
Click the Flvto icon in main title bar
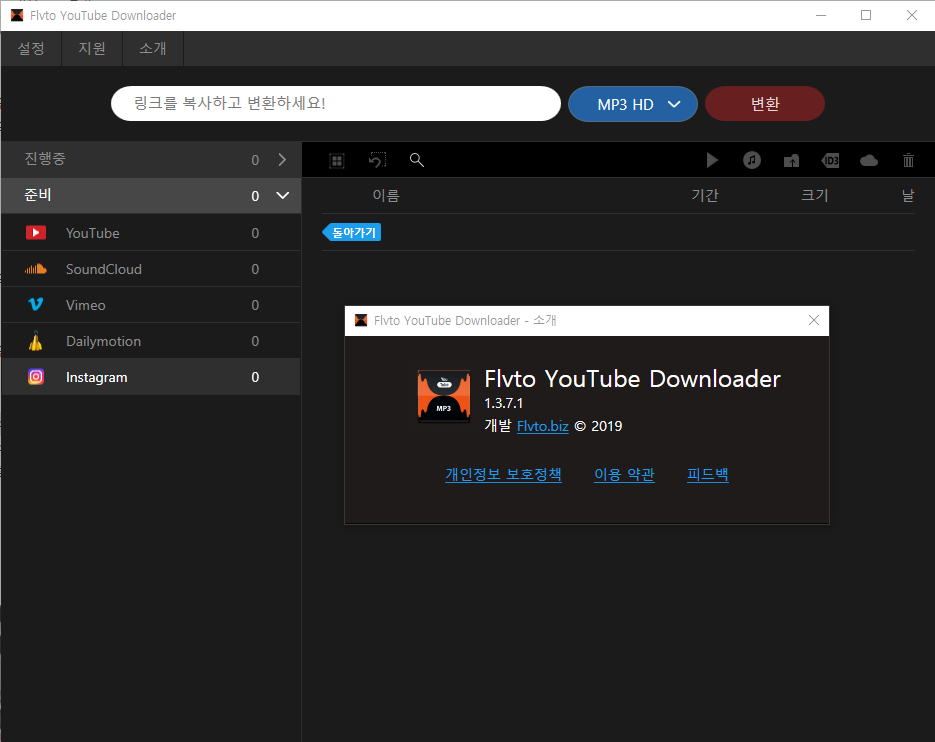[x=17, y=16]
